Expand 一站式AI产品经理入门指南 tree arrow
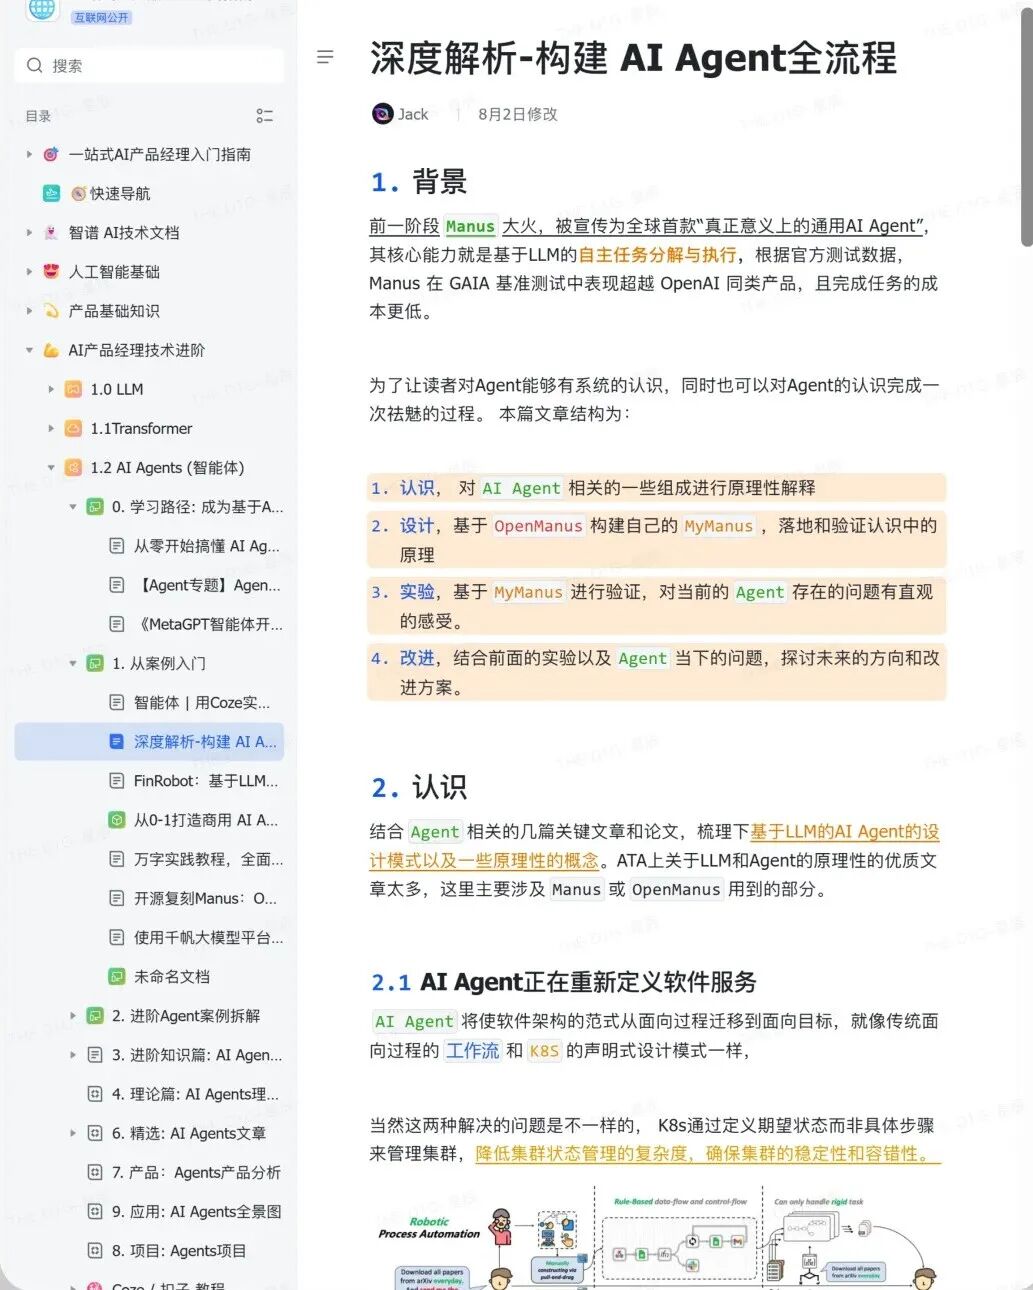This screenshot has width=1033, height=1290. point(29,154)
